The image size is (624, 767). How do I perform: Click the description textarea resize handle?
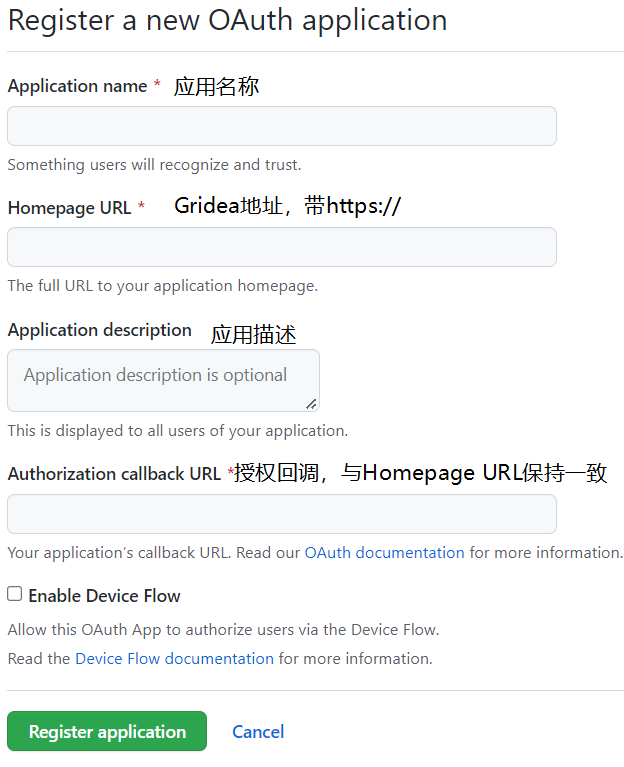[x=312, y=404]
